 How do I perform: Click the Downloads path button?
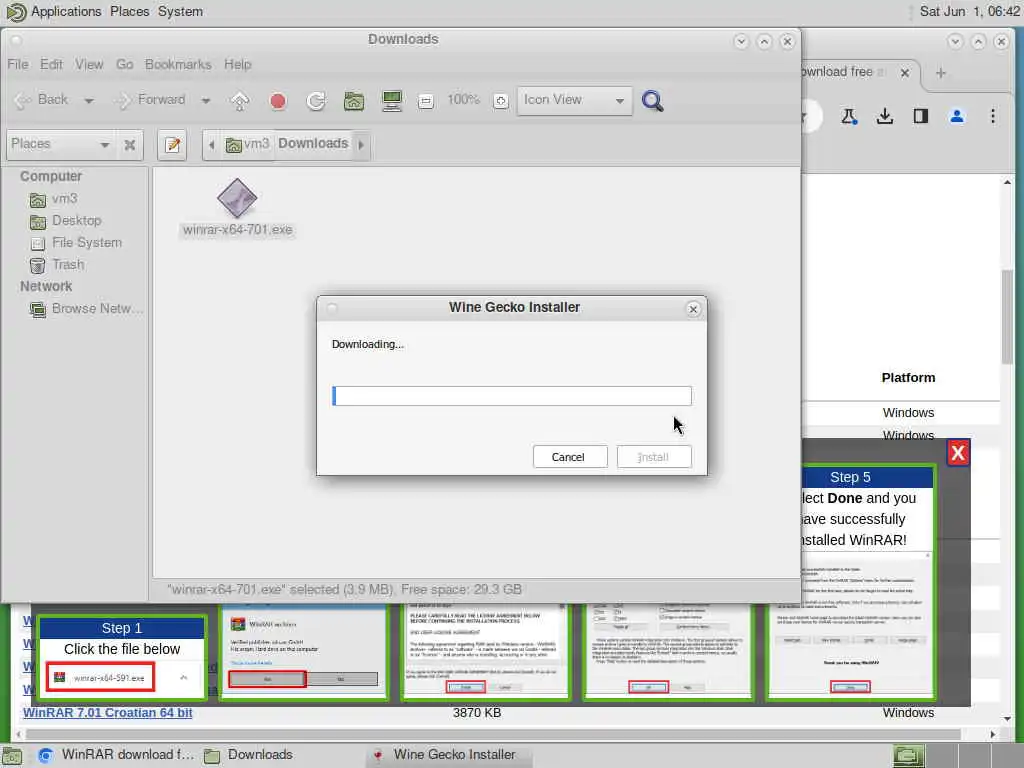point(313,144)
